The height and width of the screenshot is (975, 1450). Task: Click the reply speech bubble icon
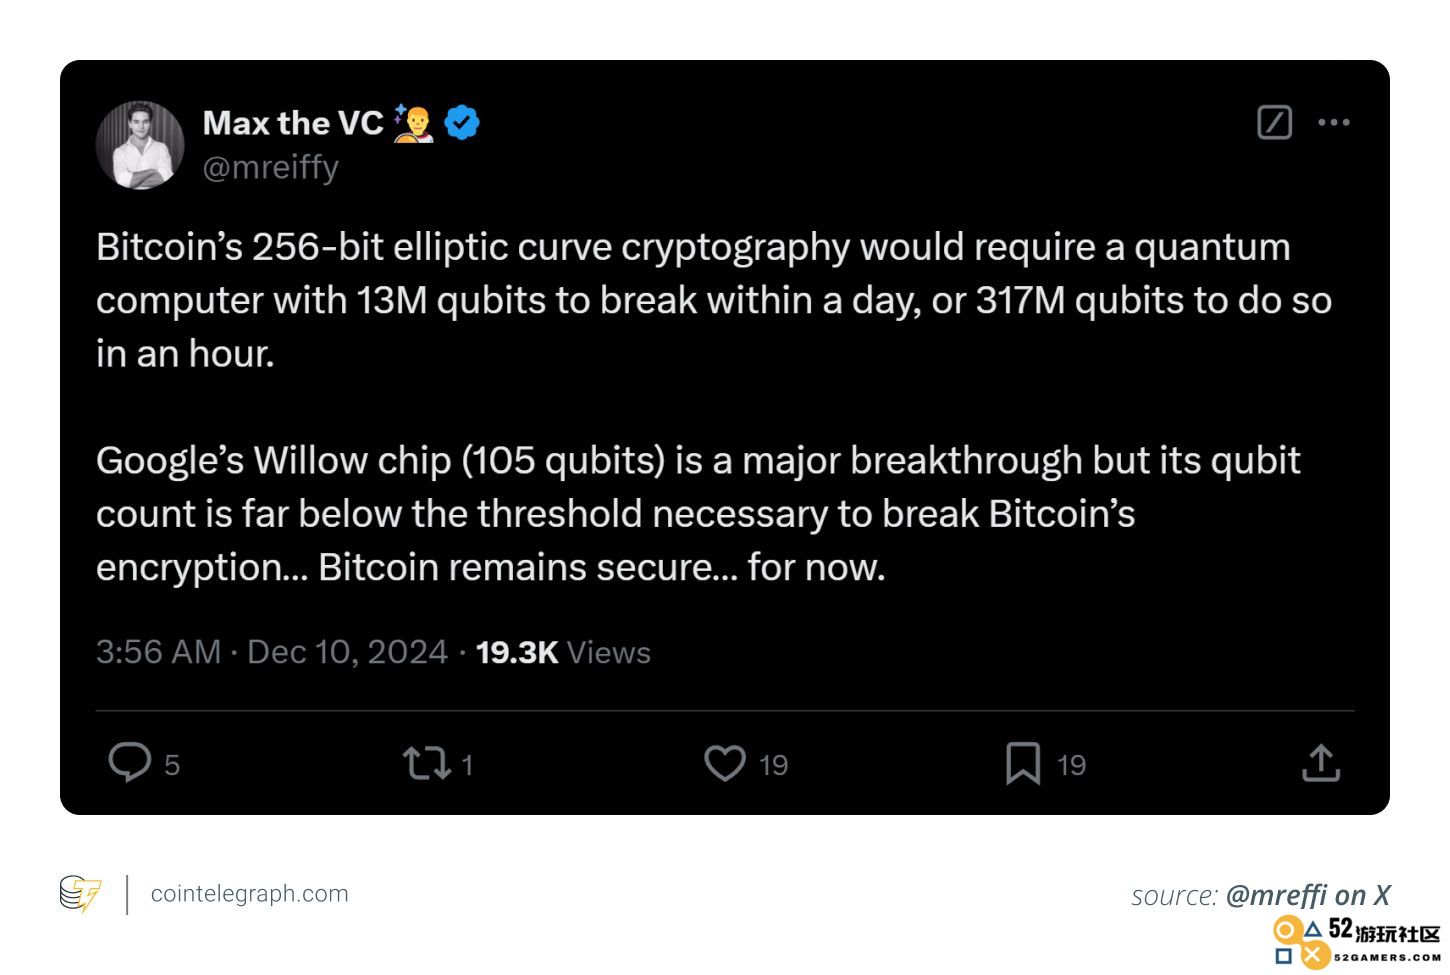click(x=129, y=763)
